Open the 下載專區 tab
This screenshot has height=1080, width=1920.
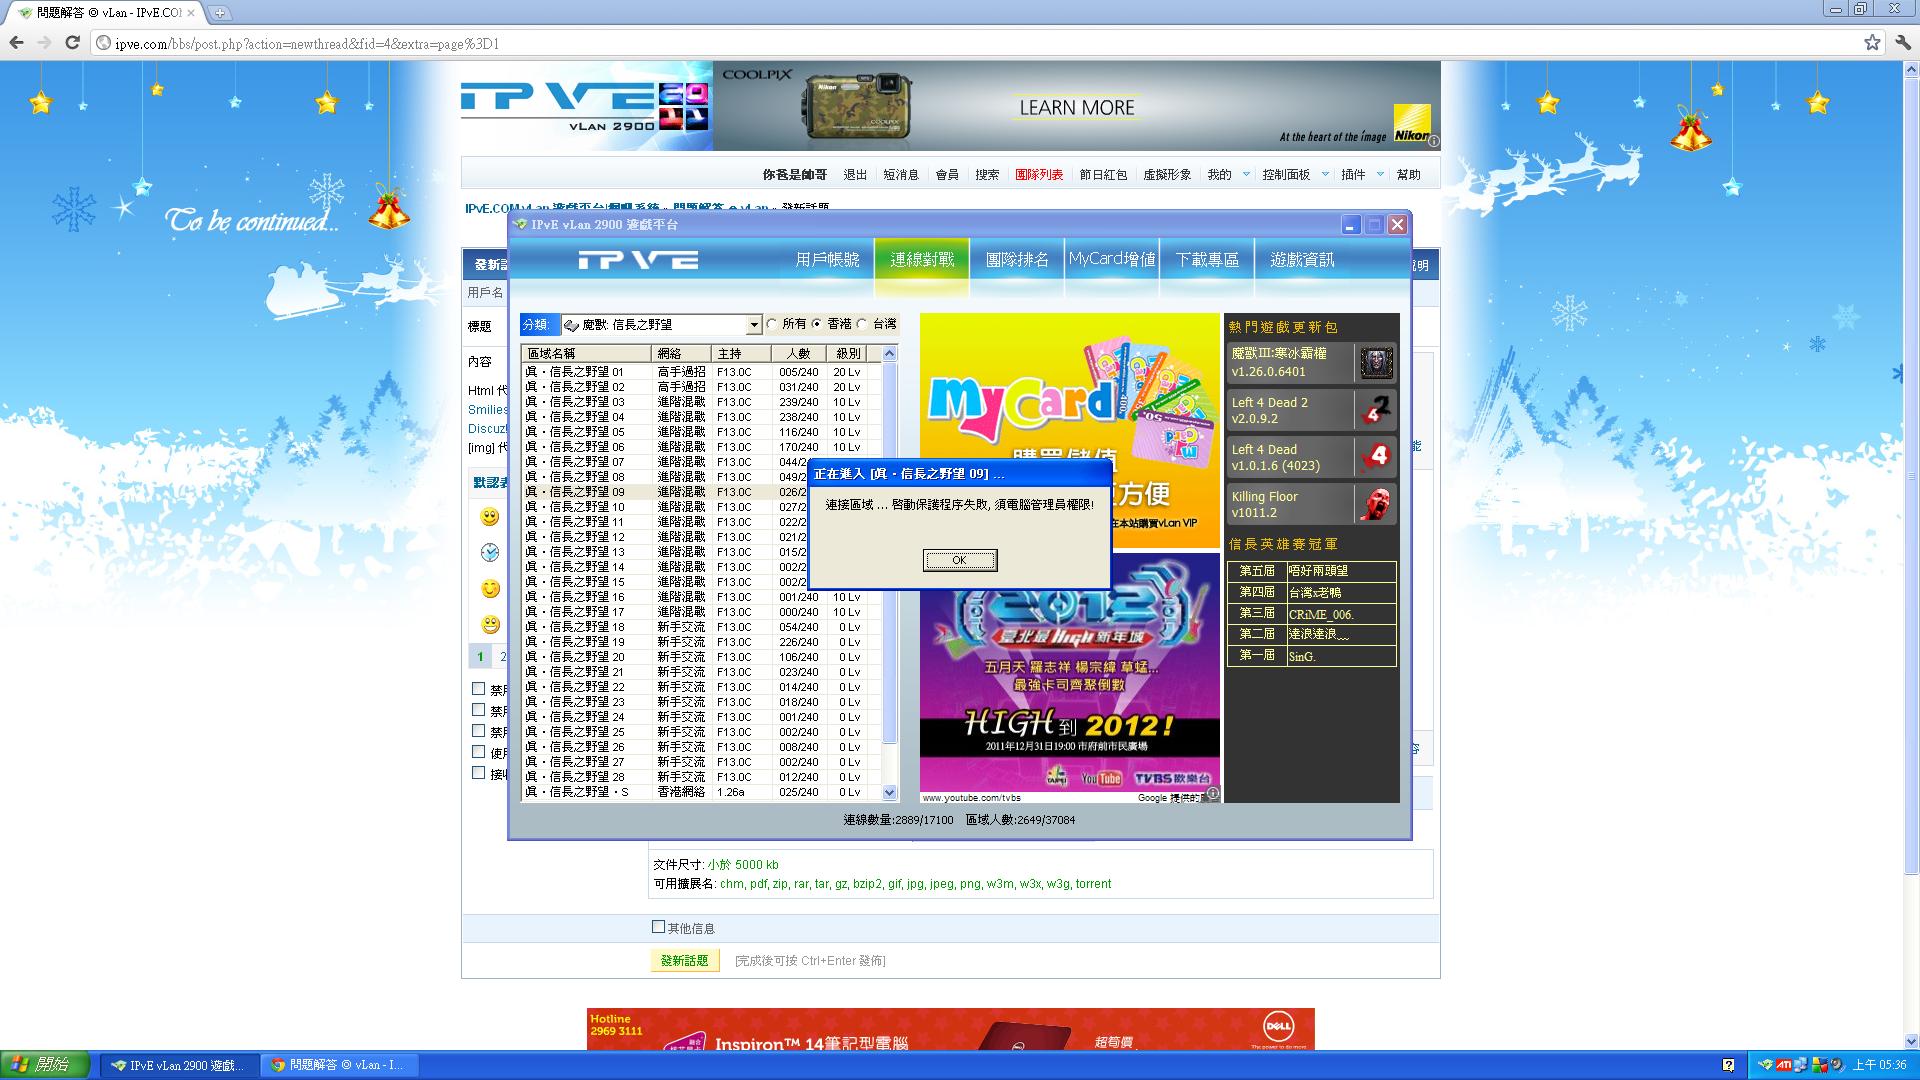[x=1207, y=260]
